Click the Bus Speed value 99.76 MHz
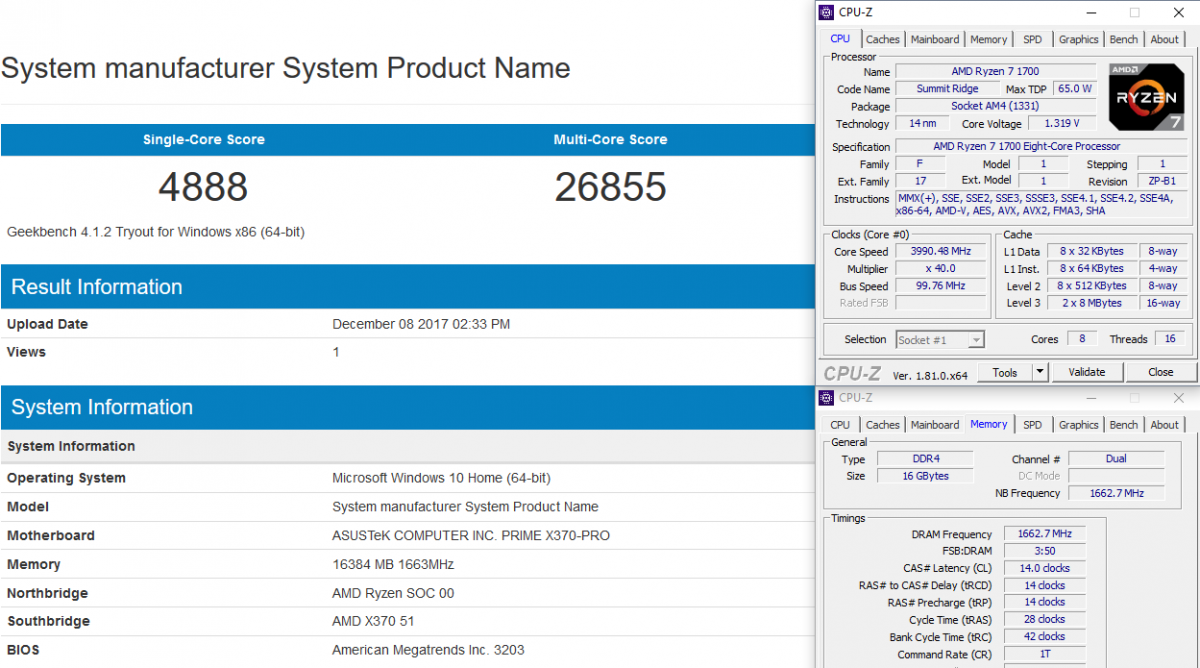The height and width of the screenshot is (668, 1200). (x=940, y=286)
